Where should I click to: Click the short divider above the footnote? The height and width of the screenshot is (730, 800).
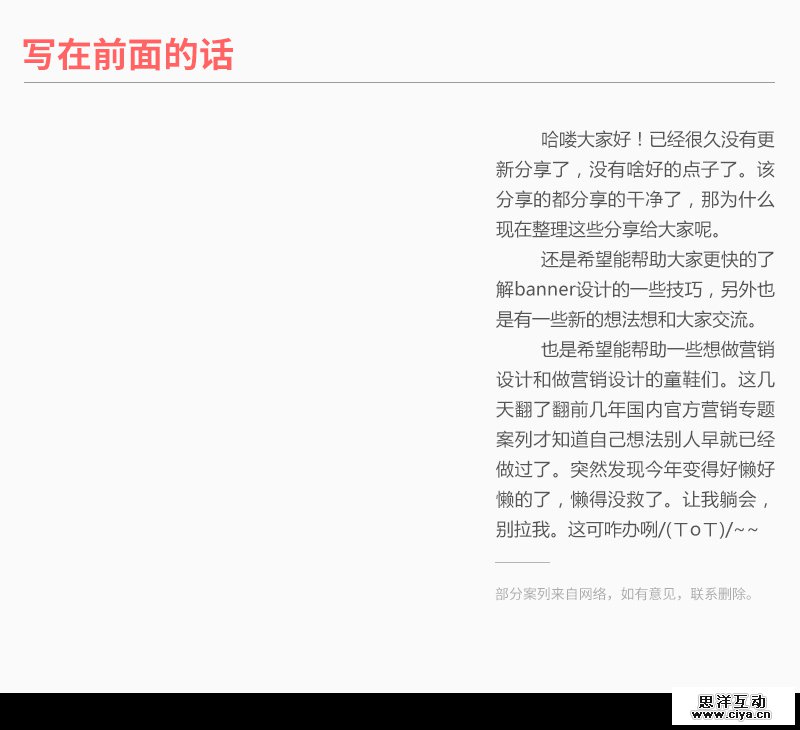point(522,562)
